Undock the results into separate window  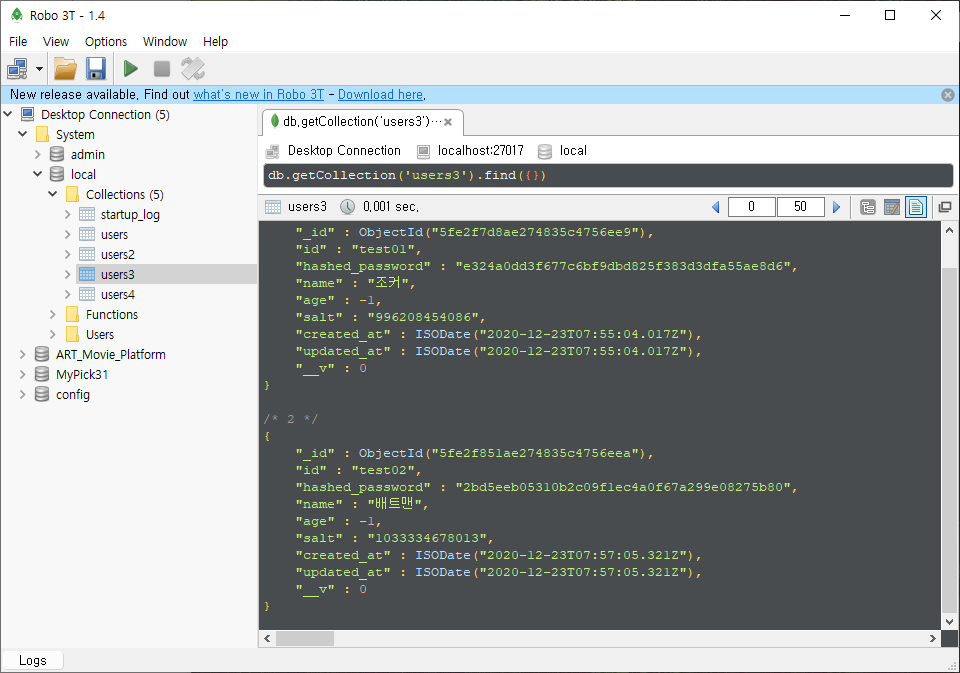click(x=945, y=207)
